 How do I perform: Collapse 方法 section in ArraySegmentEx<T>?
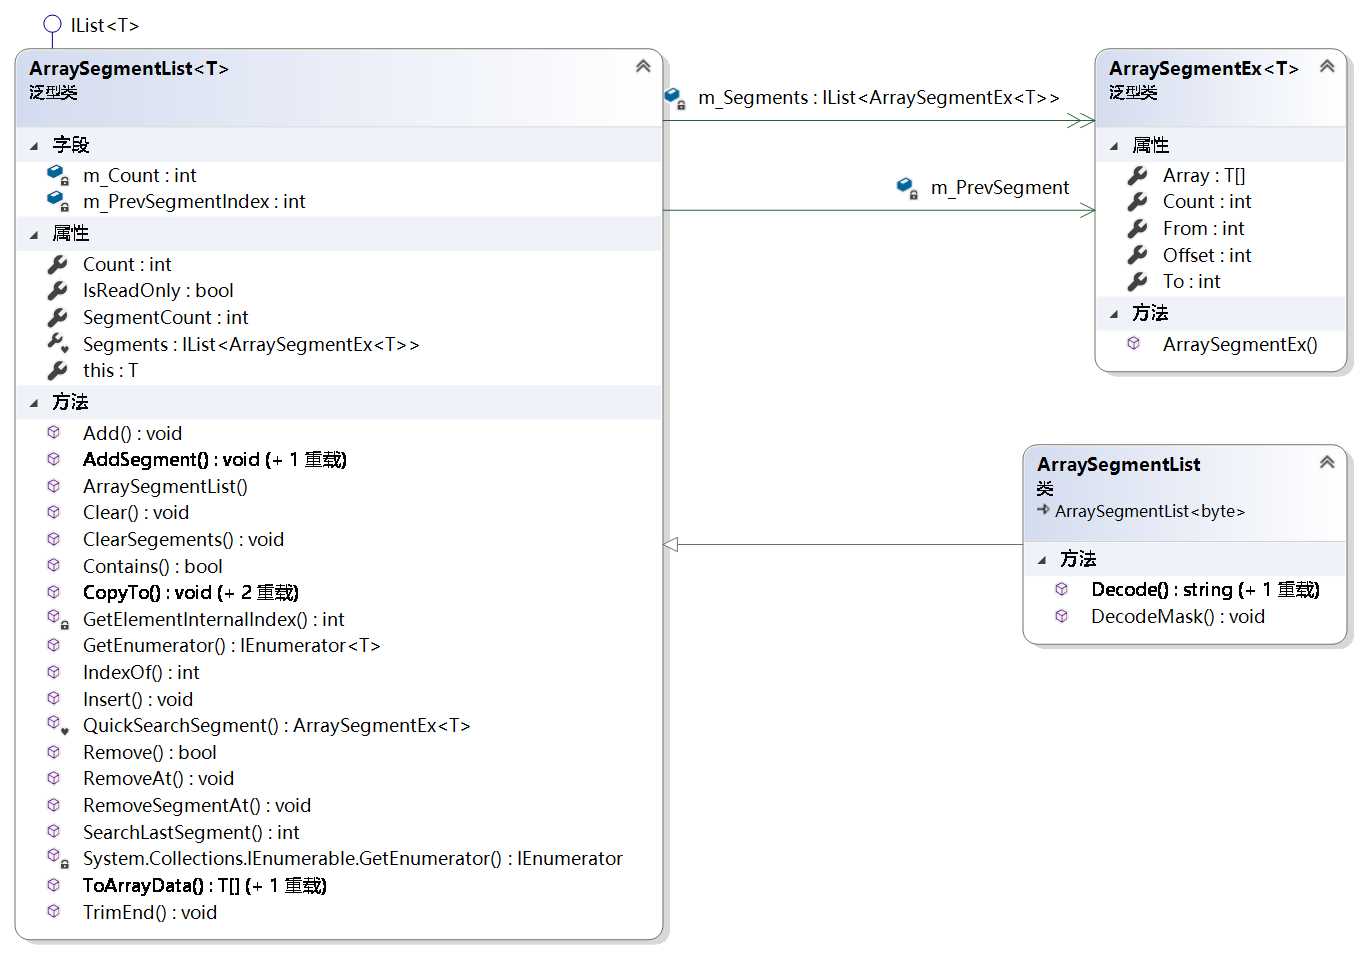[x=1114, y=314]
